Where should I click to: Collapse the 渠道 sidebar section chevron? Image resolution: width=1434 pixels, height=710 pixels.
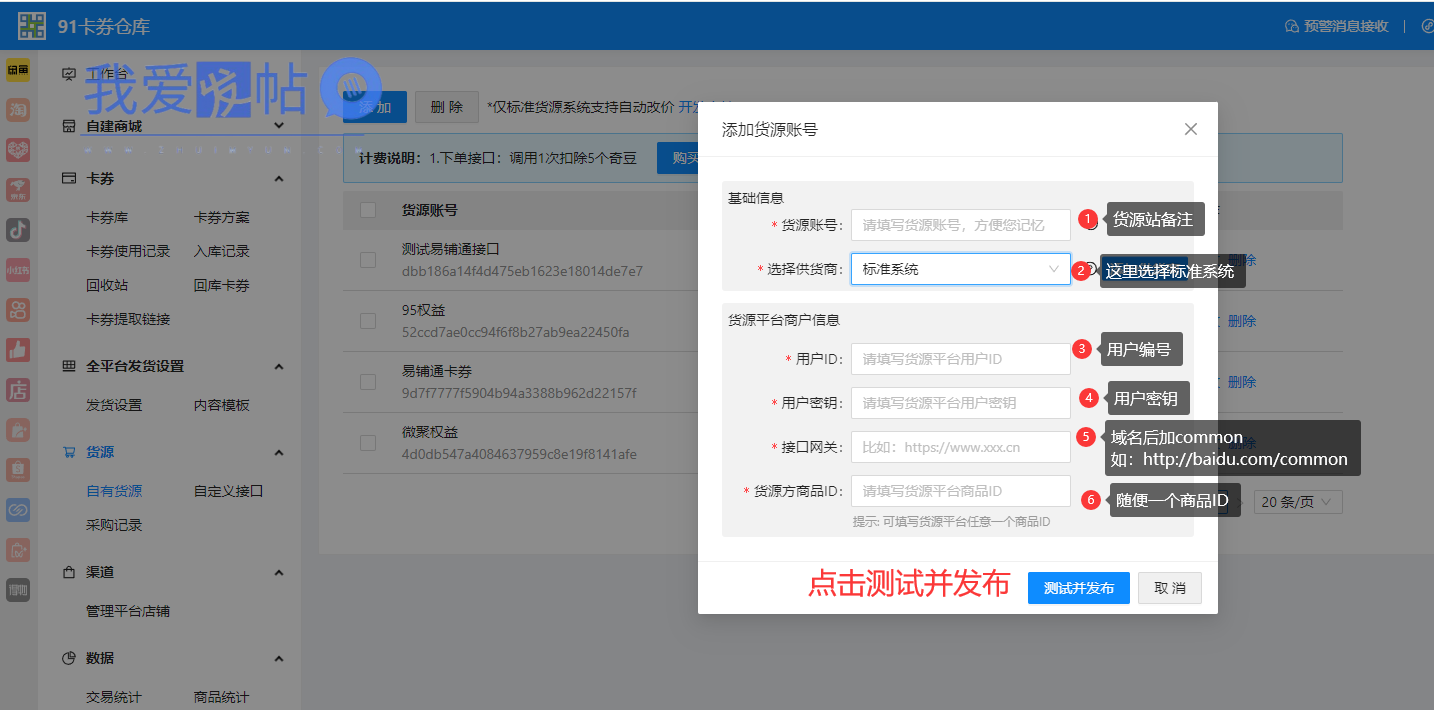[x=279, y=572]
